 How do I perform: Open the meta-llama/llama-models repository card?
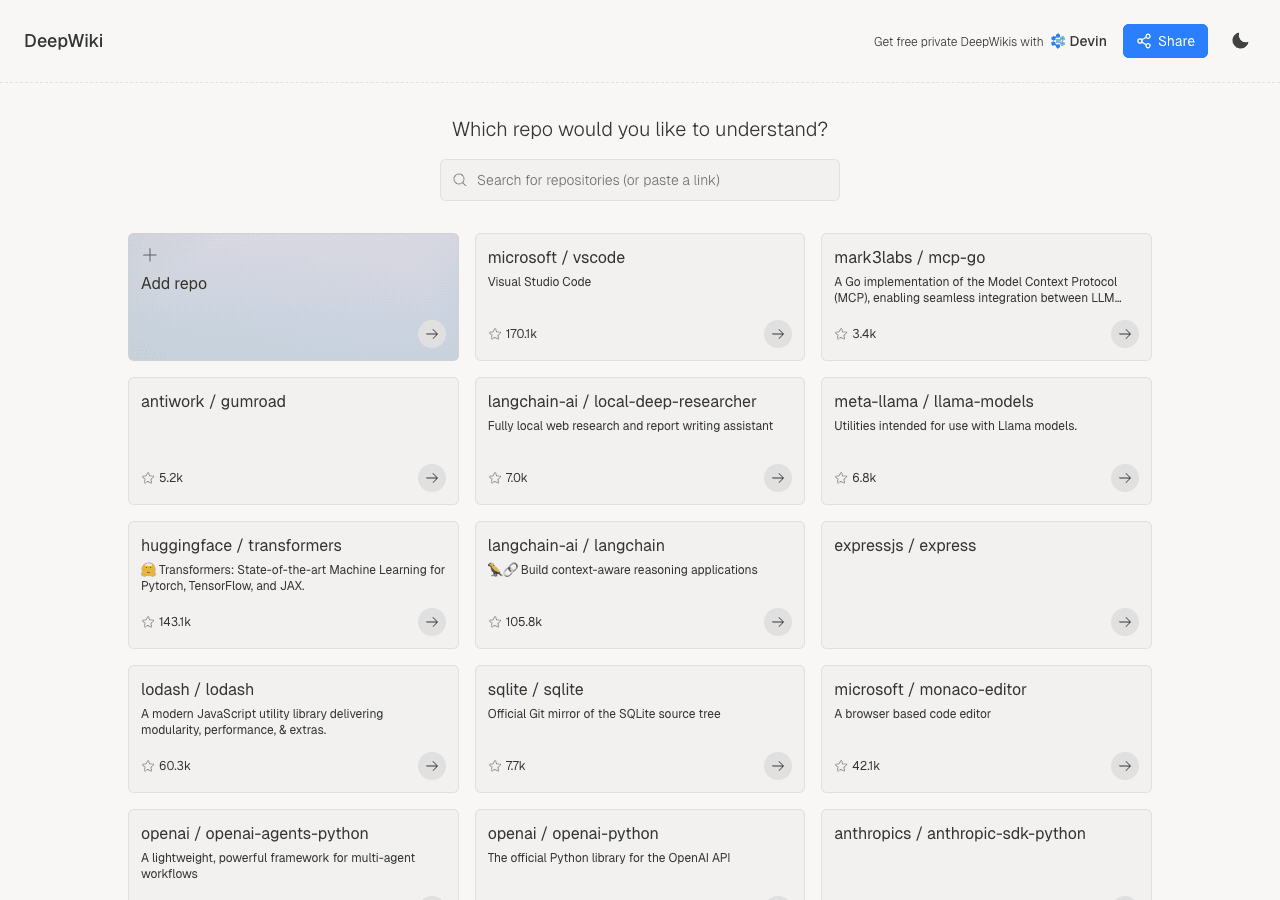pyautogui.click(x=986, y=441)
